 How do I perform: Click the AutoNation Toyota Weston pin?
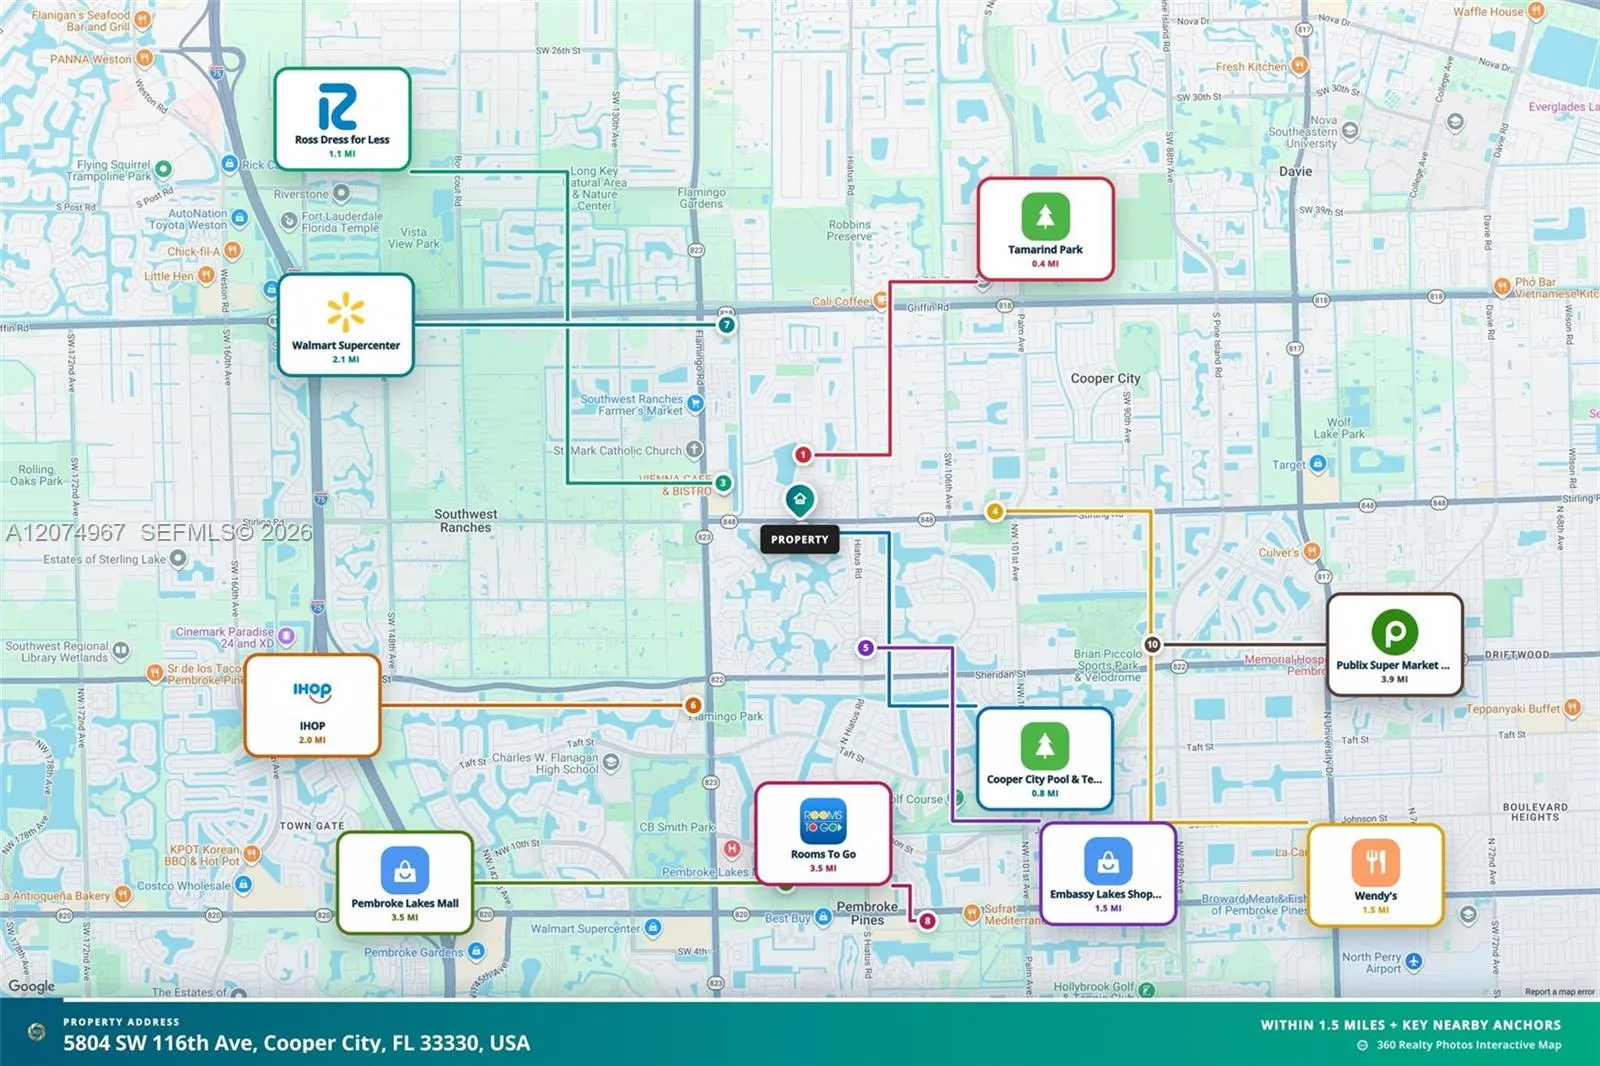(239, 218)
